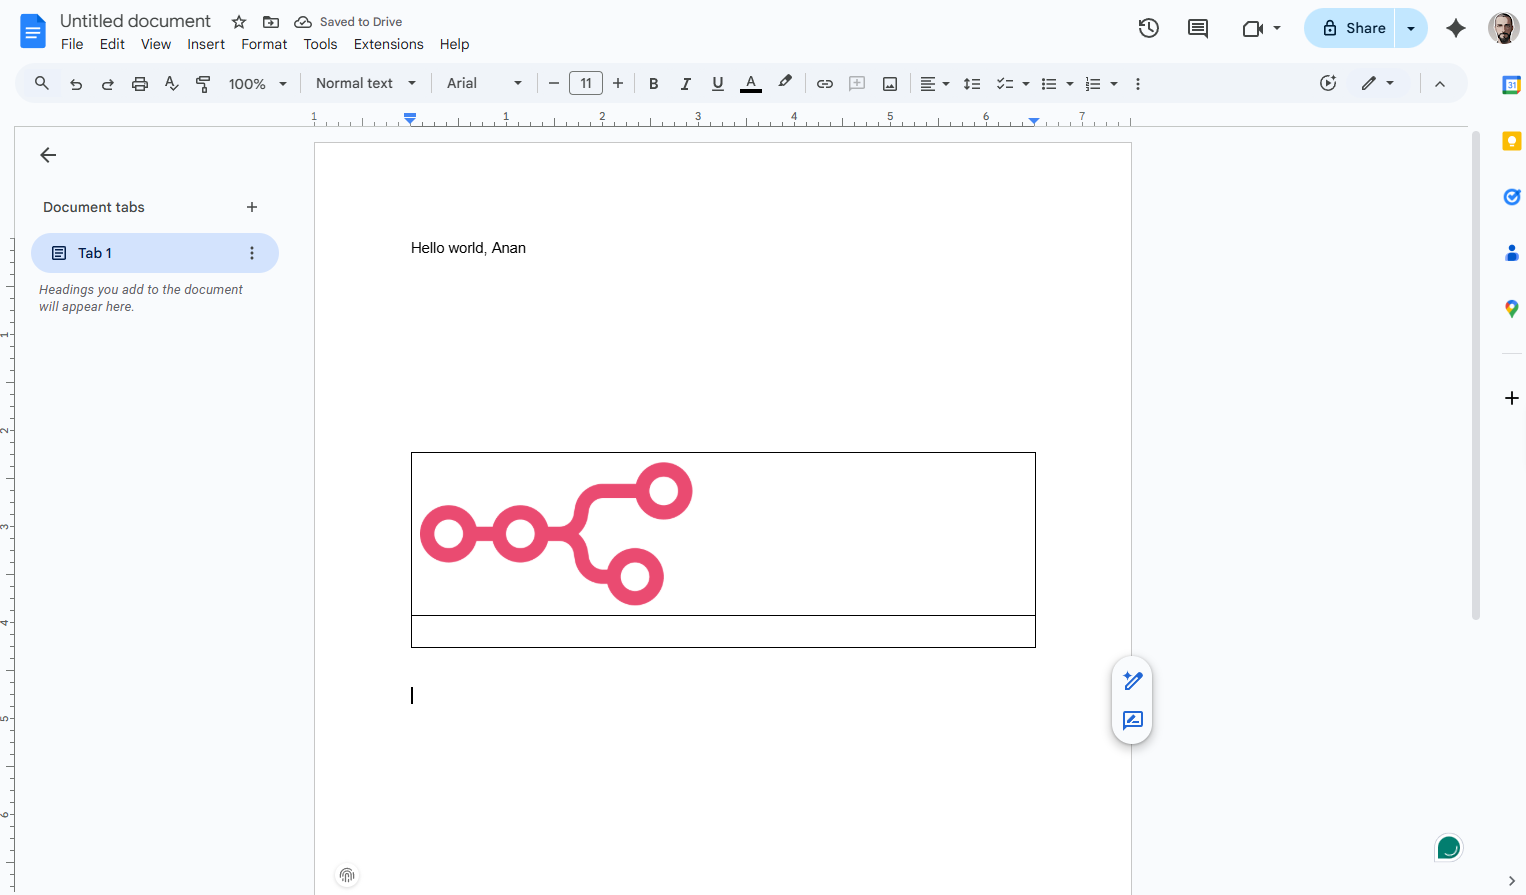Insert a link
Screen dimensions: 1526x895
tap(825, 84)
